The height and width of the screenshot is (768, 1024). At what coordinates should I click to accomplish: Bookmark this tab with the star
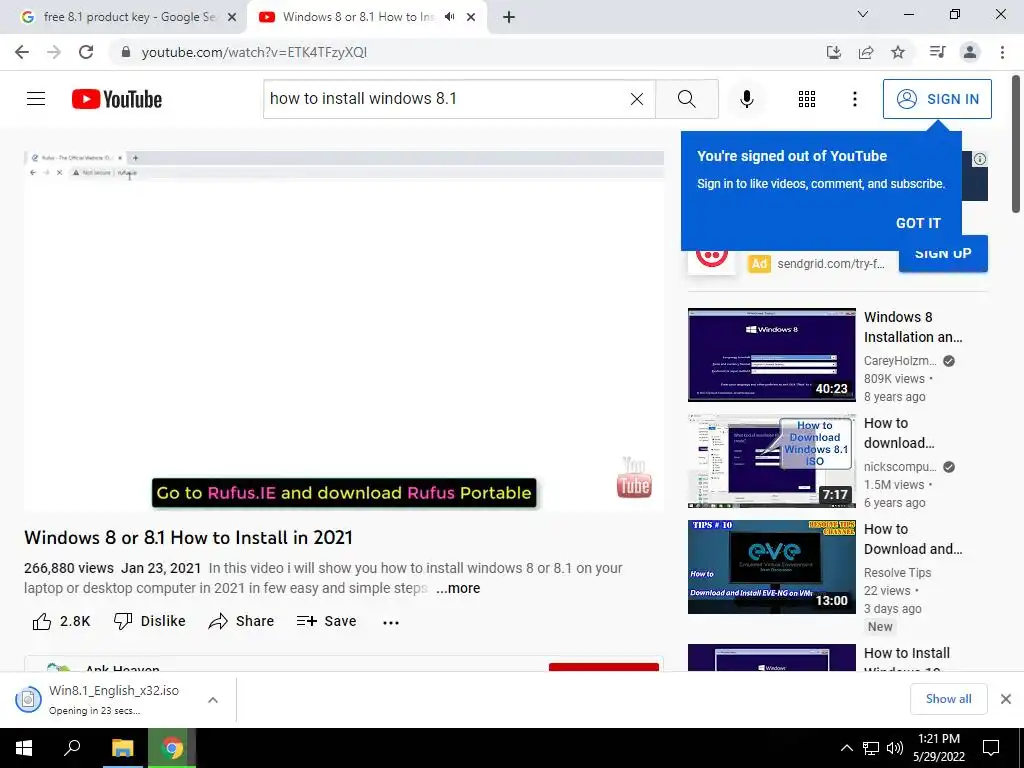click(898, 52)
